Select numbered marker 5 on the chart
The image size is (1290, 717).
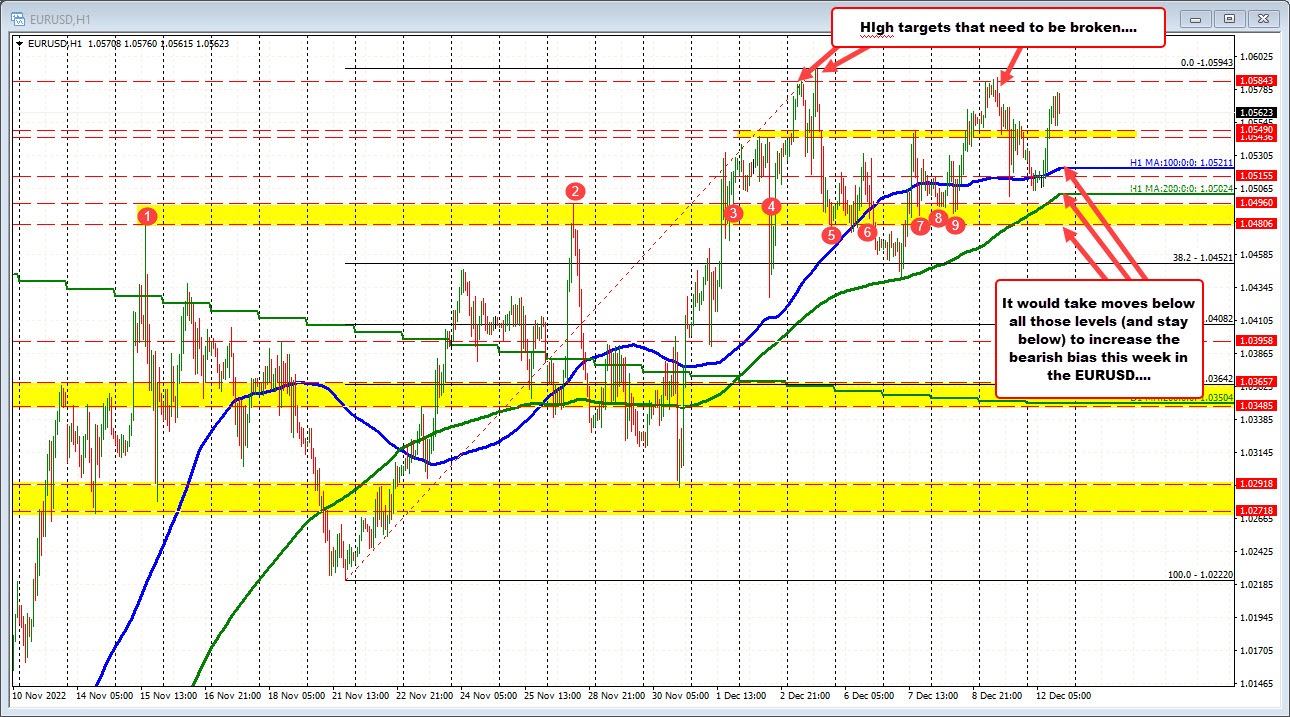[x=831, y=234]
